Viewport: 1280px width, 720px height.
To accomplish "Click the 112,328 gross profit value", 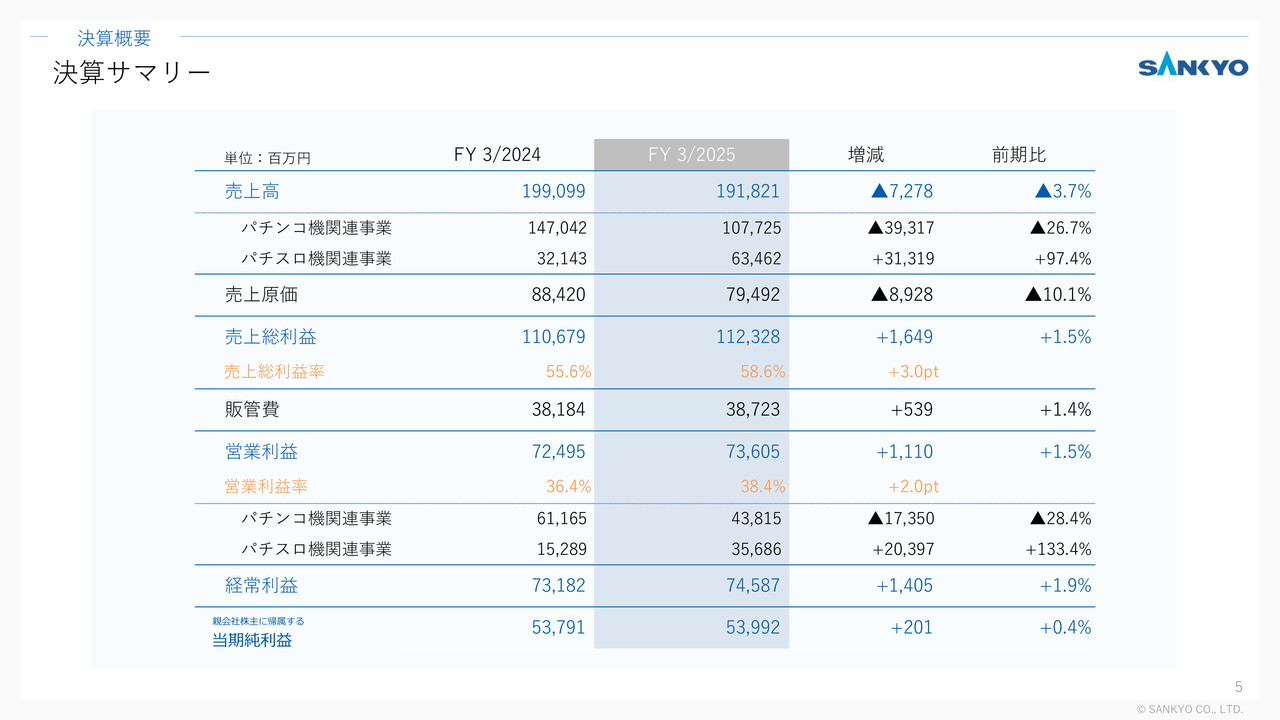I will pyautogui.click(x=748, y=337).
